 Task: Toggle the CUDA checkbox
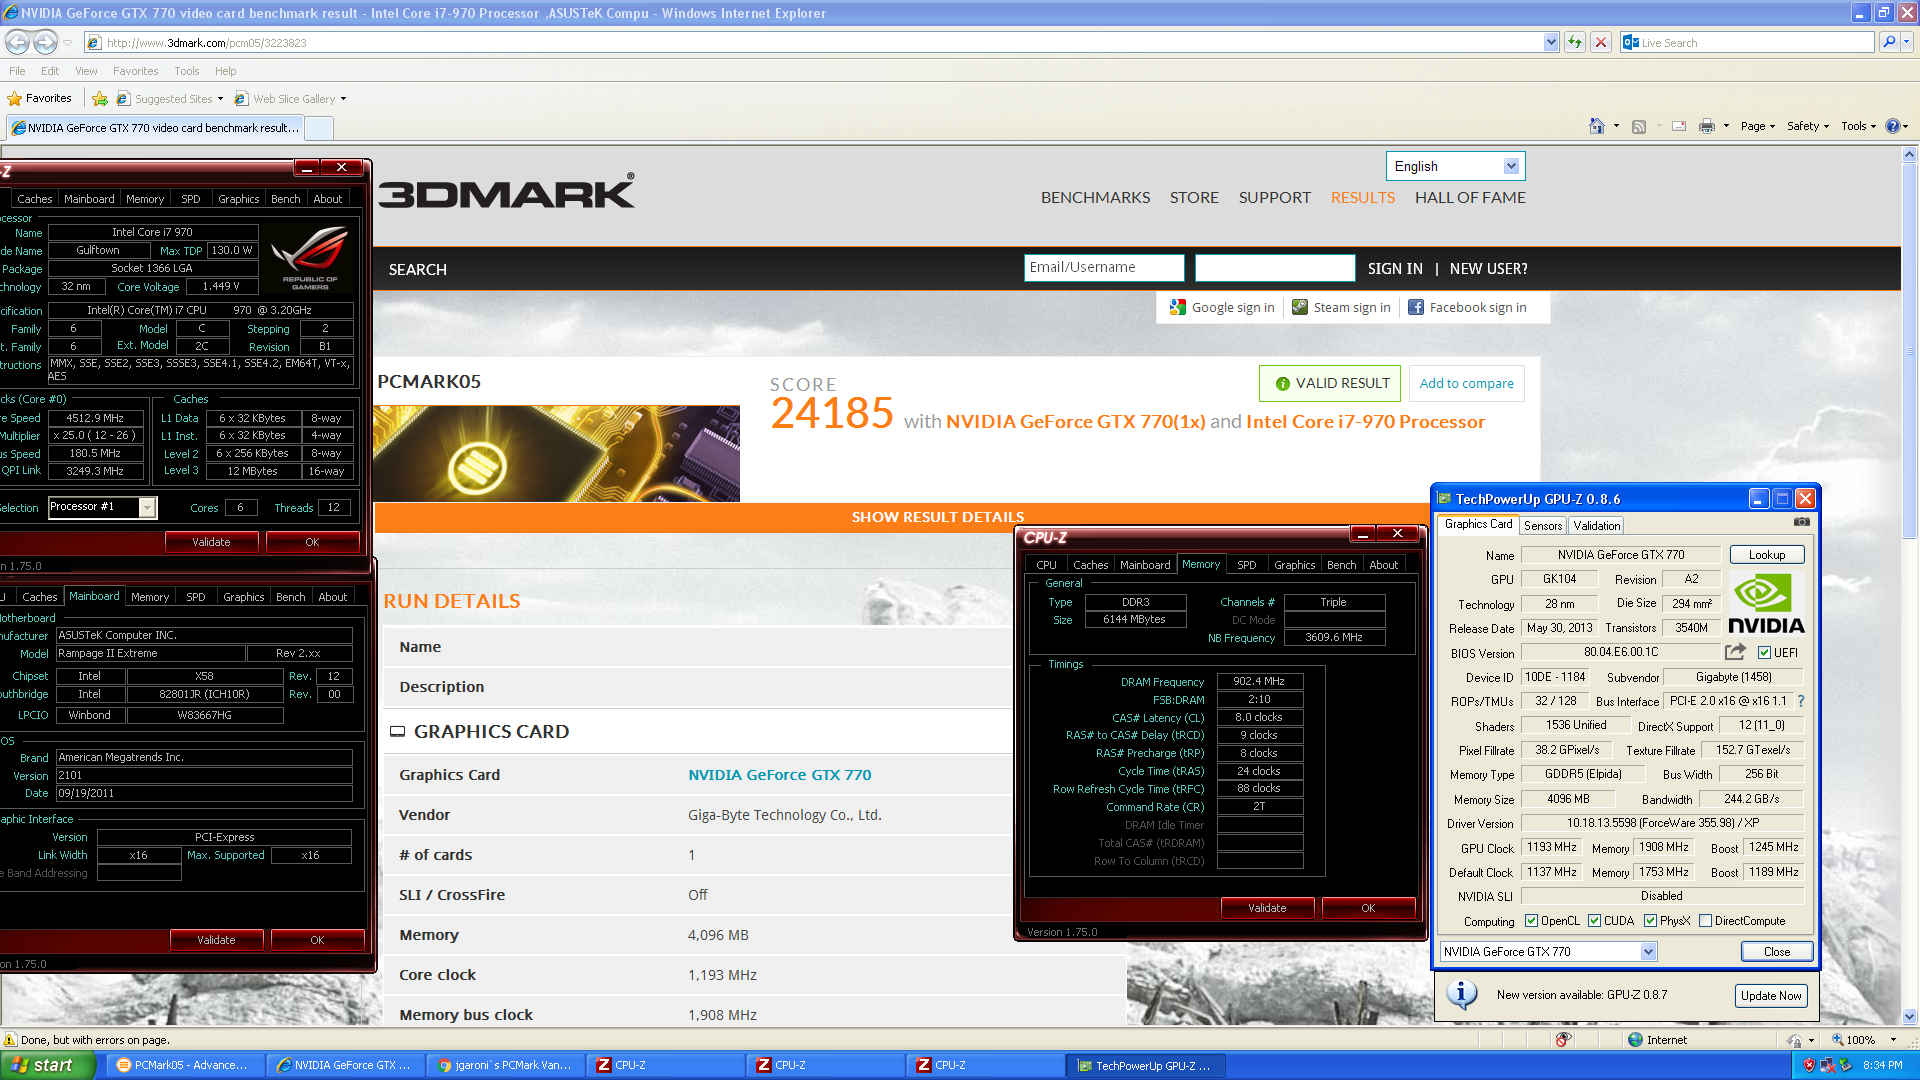1594,921
